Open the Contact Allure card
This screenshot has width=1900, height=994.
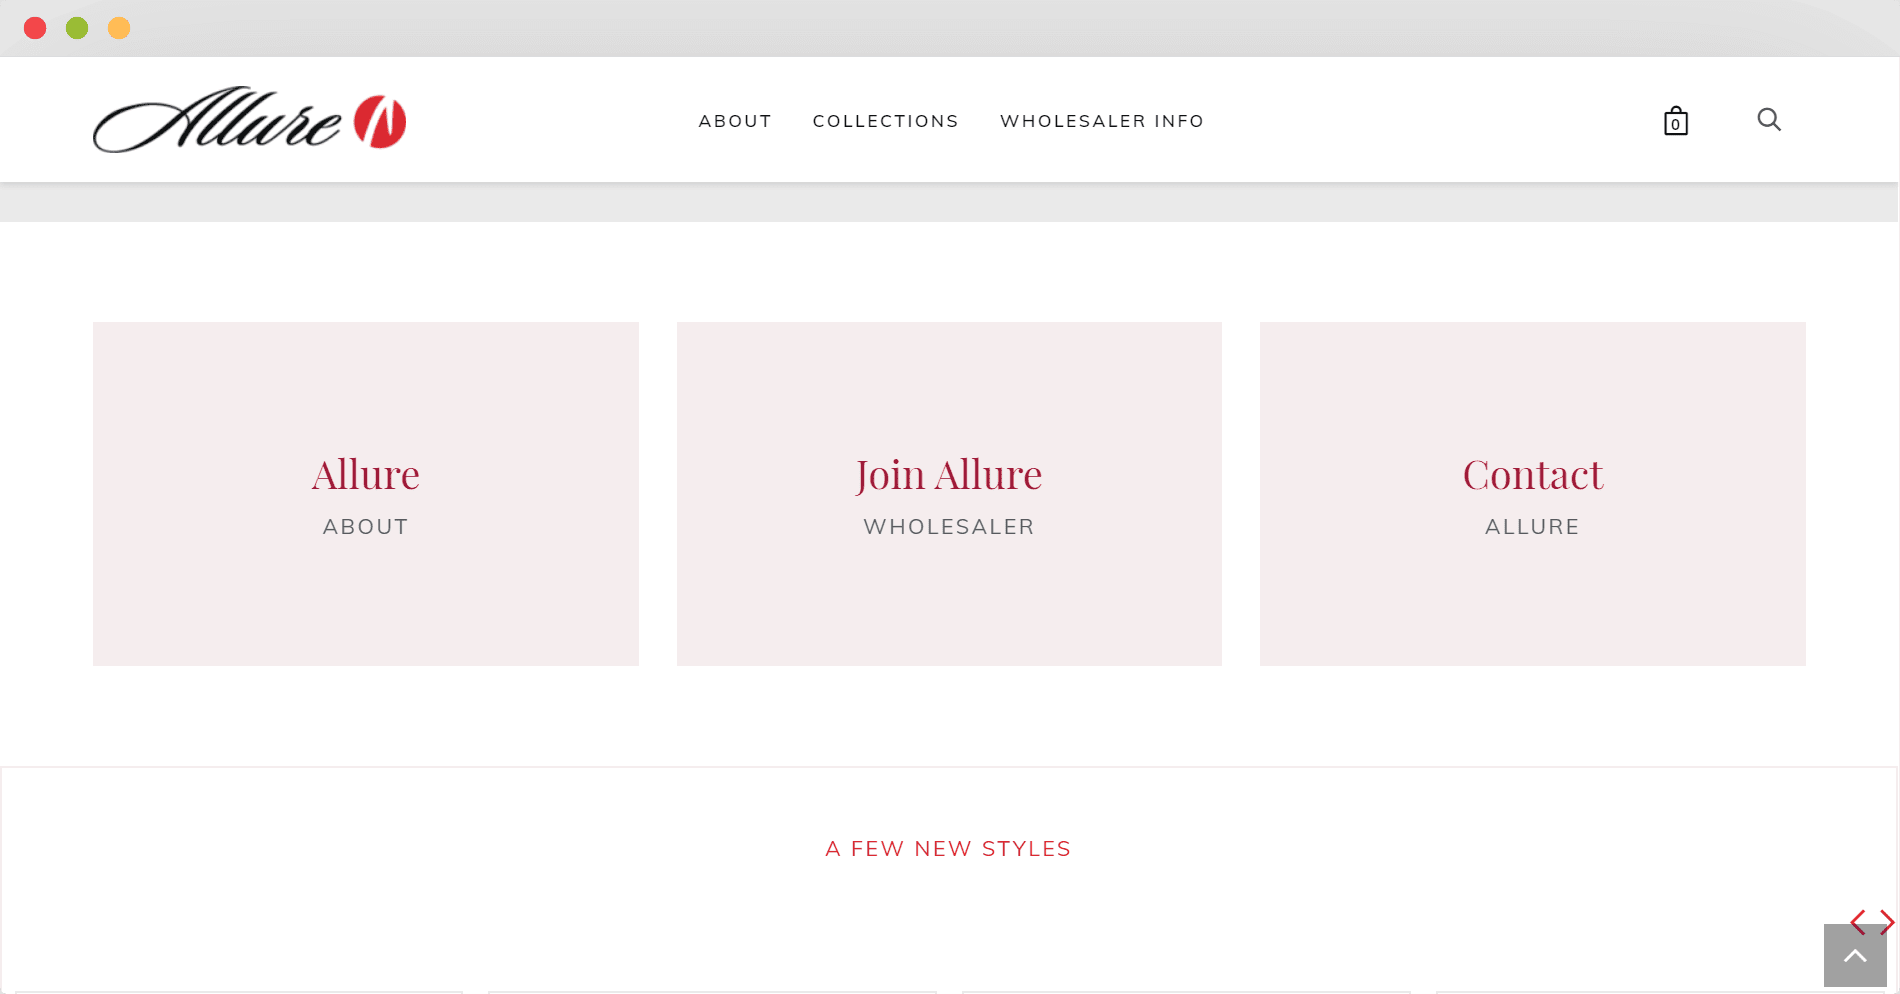[1533, 494]
